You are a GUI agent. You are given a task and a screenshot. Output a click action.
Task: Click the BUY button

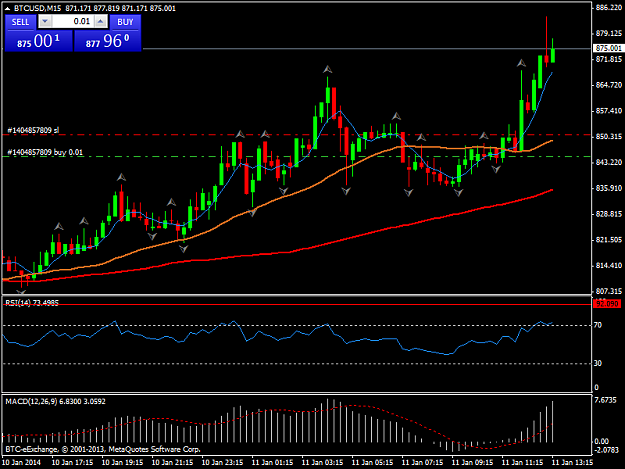point(125,22)
